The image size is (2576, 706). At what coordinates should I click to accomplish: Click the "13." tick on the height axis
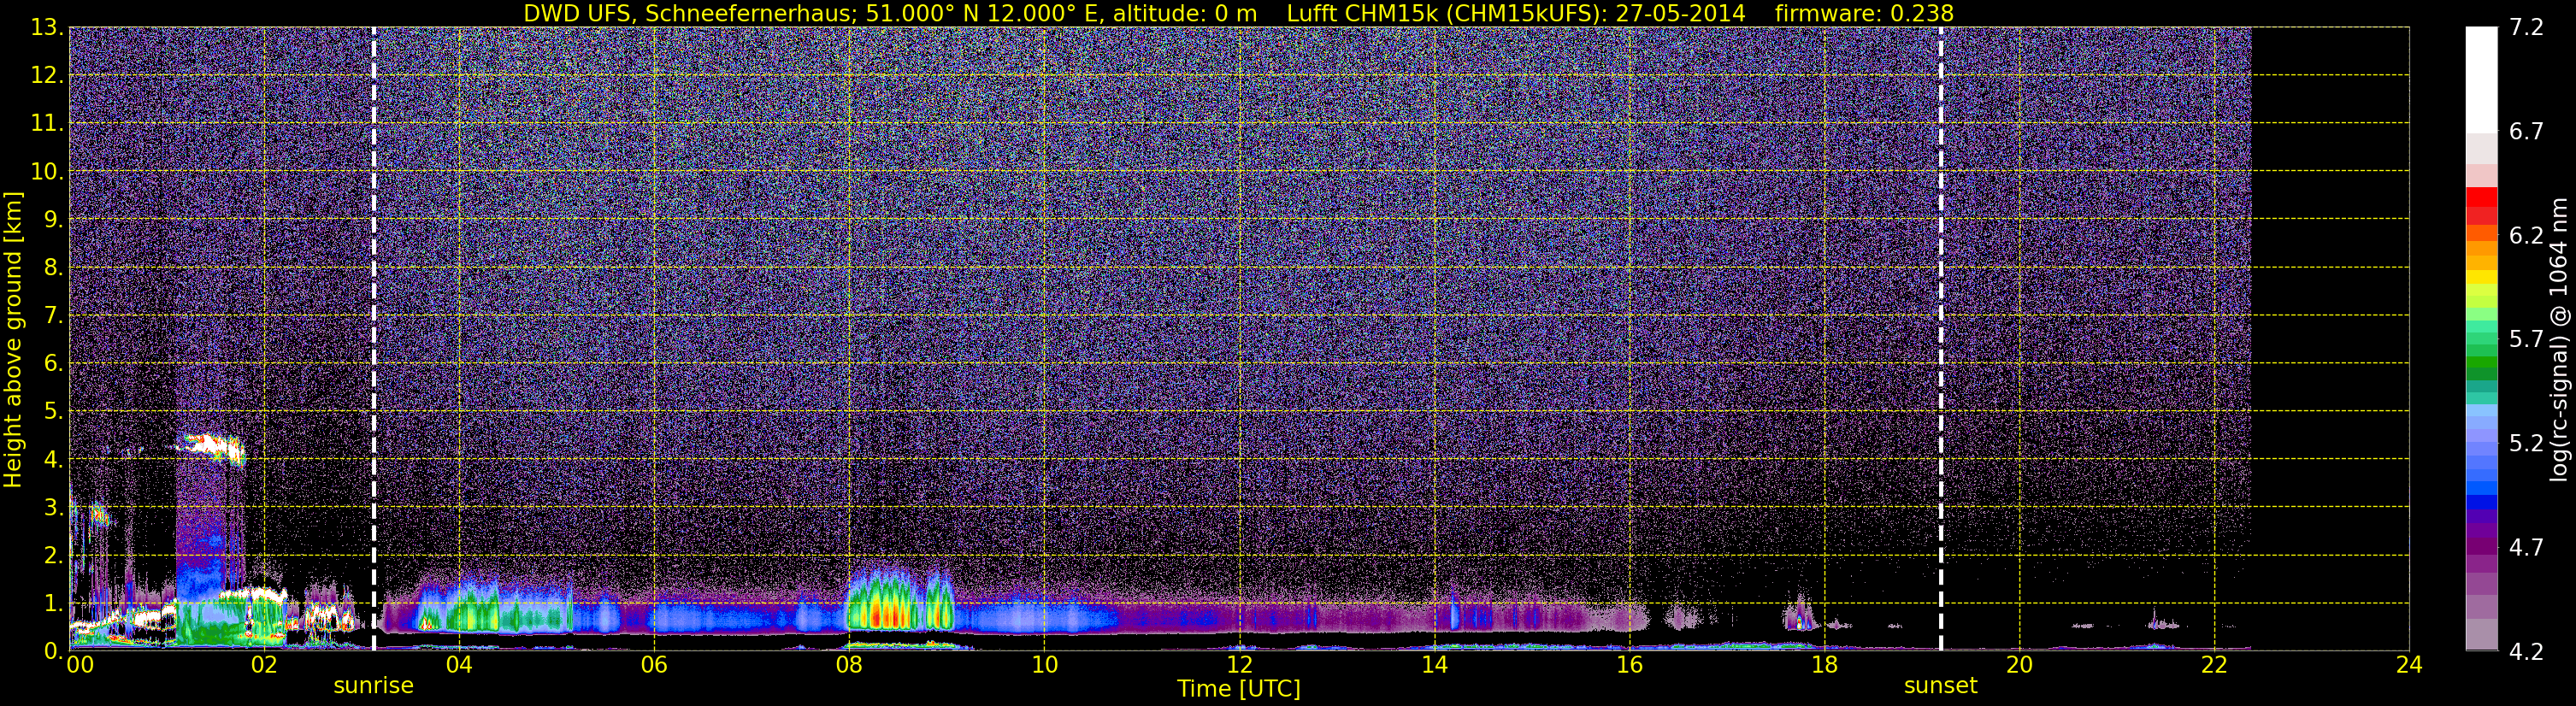click(x=46, y=27)
